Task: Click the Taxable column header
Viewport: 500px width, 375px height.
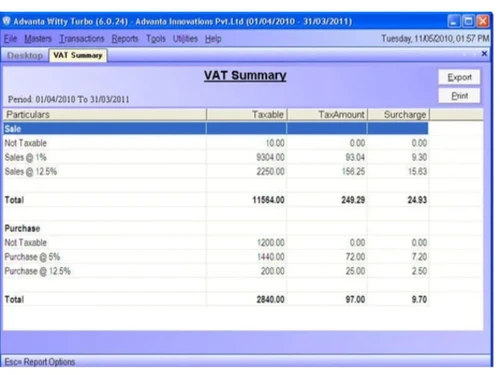Action: pos(246,115)
